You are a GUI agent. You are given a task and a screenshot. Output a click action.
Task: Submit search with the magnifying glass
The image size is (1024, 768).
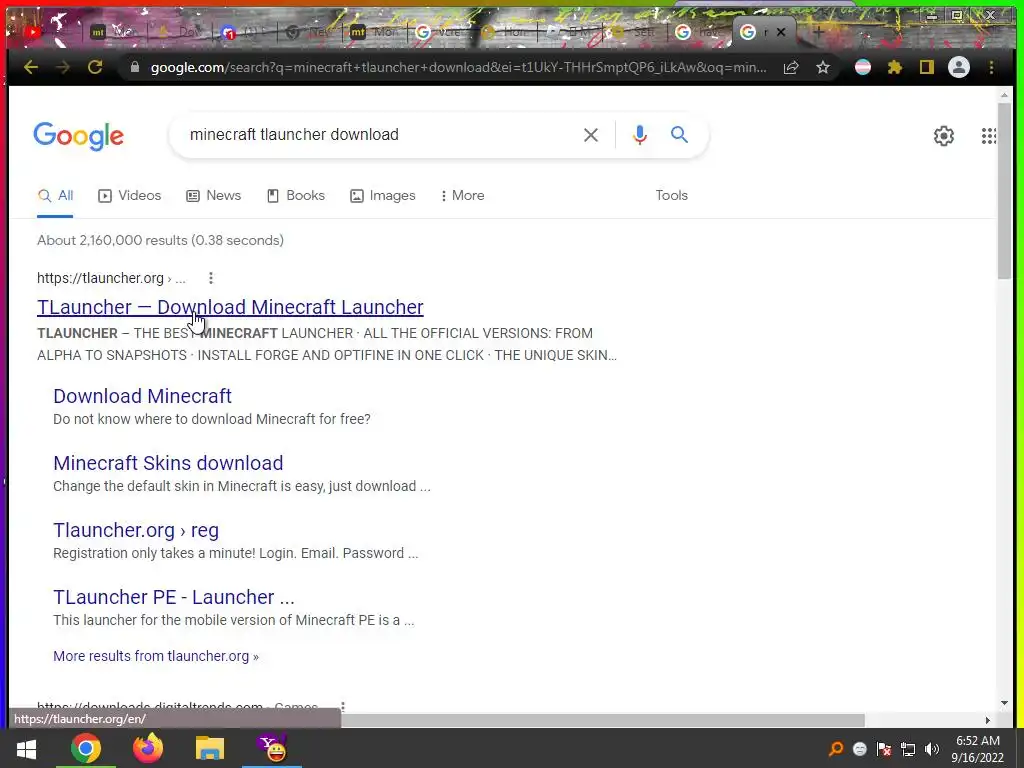pyautogui.click(x=679, y=135)
